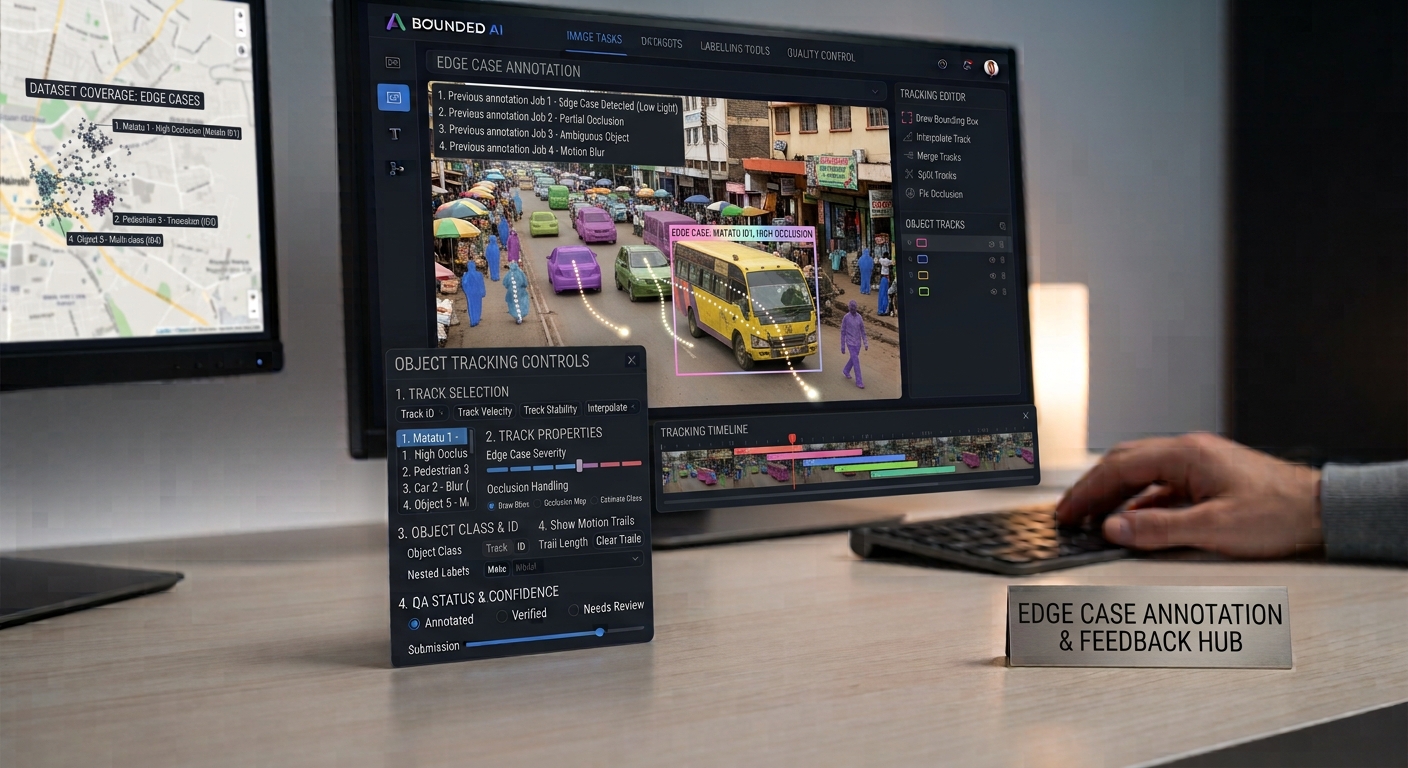Open the notification icon beside the avatar

tap(967, 66)
